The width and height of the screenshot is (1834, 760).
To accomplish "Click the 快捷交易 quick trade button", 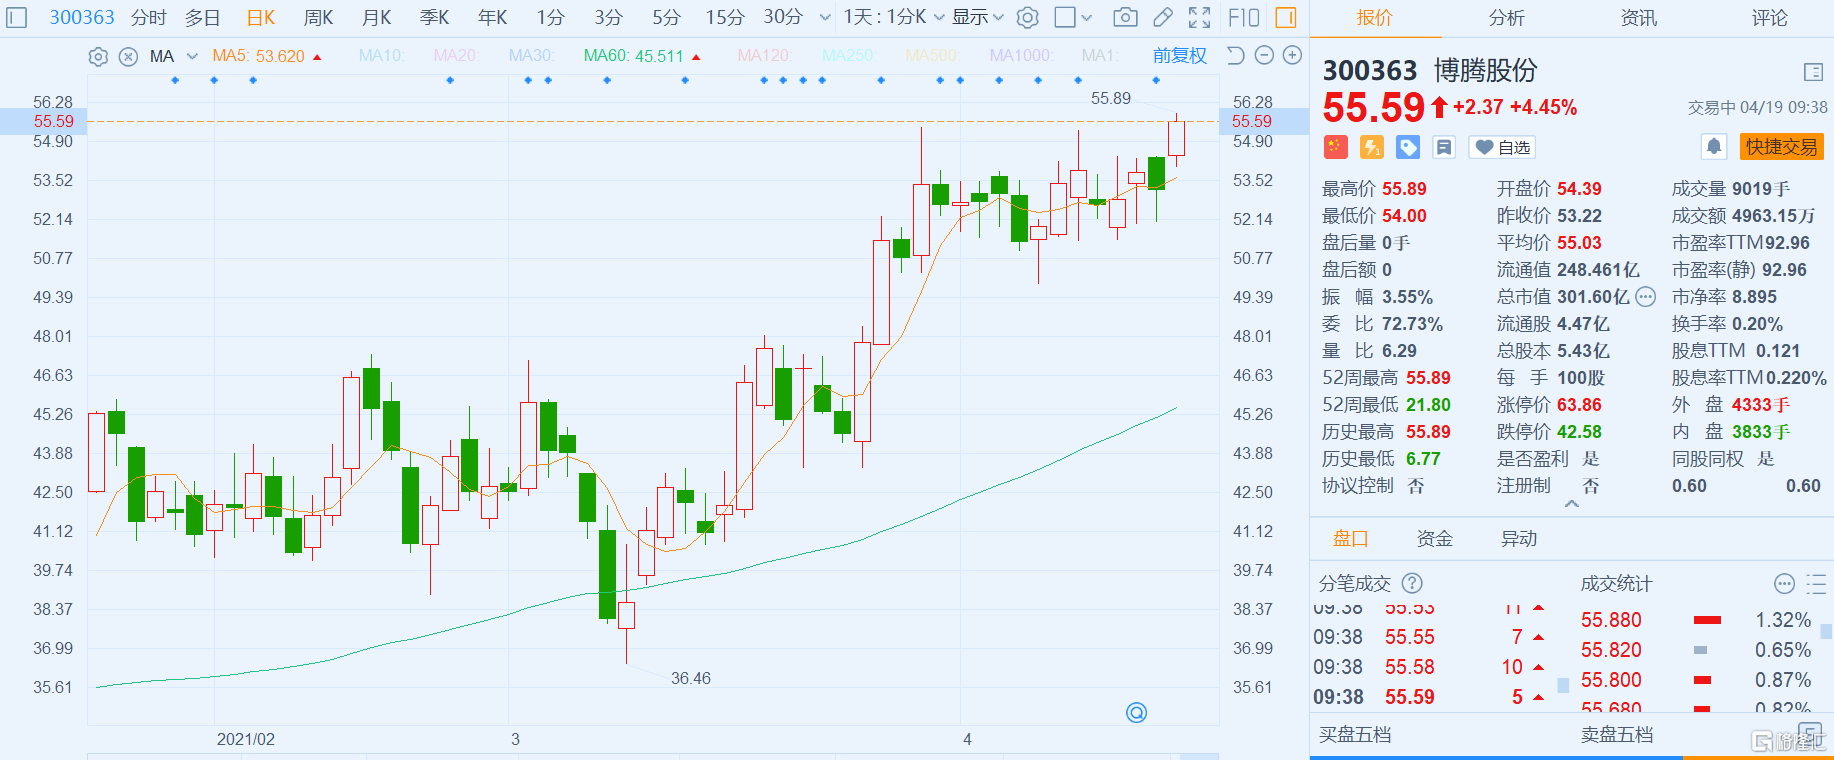I will click(1782, 147).
